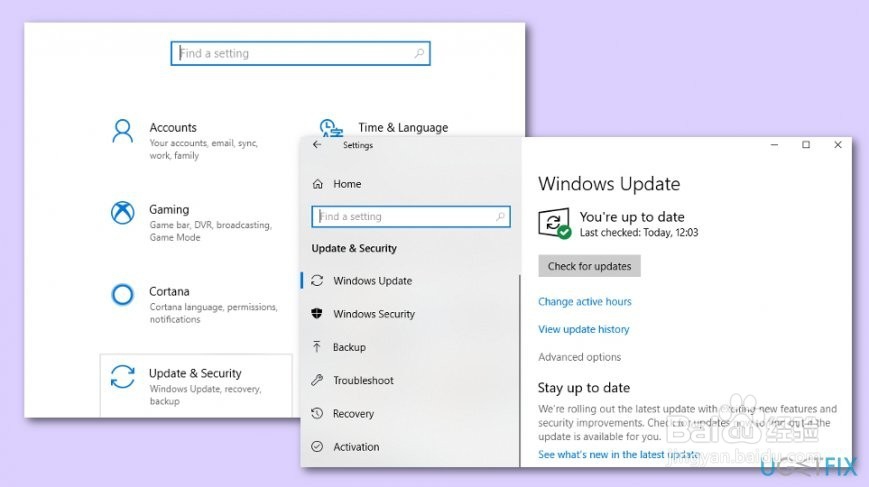Click the Time & Language icon
Image resolution: width=869 pixels, height=487 pixels.
coord(331,128)
